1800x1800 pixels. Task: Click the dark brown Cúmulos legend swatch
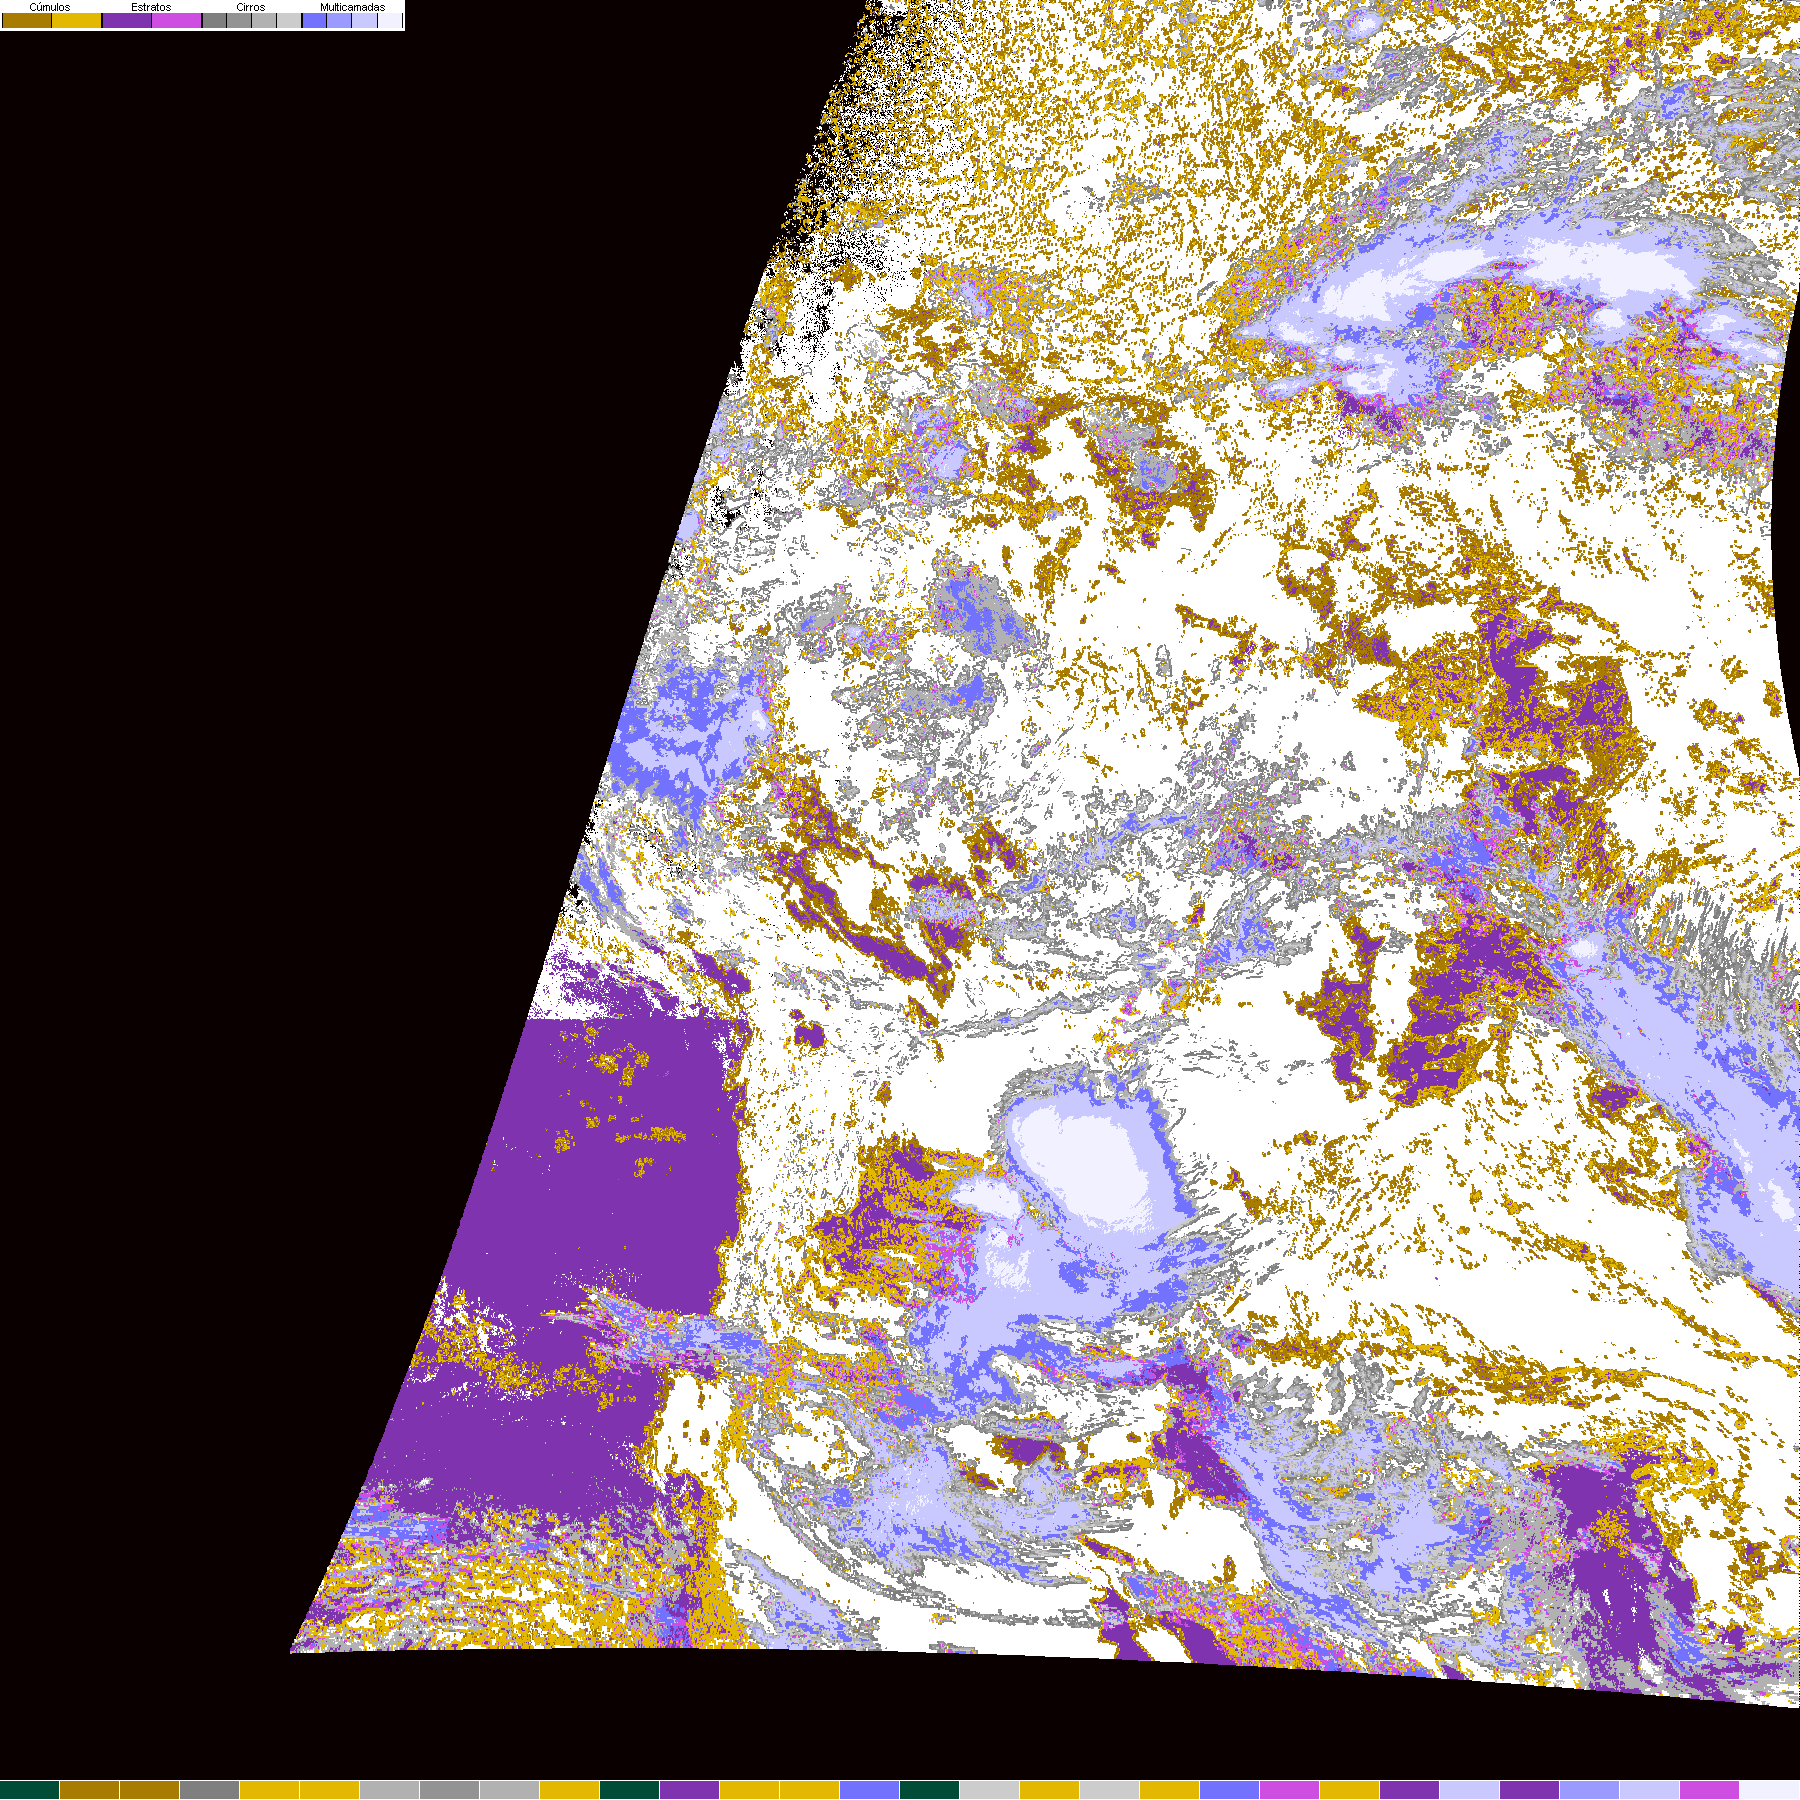27,20
